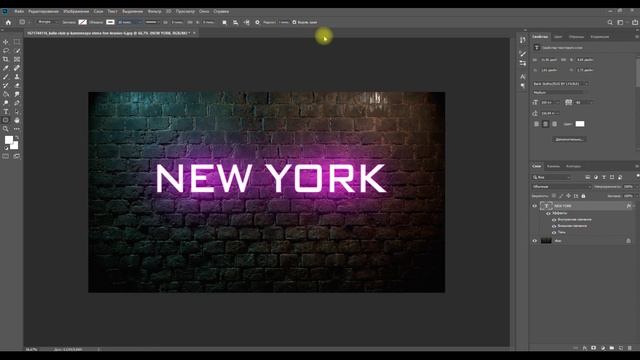Open the share icon at top right

pos(635,22)
